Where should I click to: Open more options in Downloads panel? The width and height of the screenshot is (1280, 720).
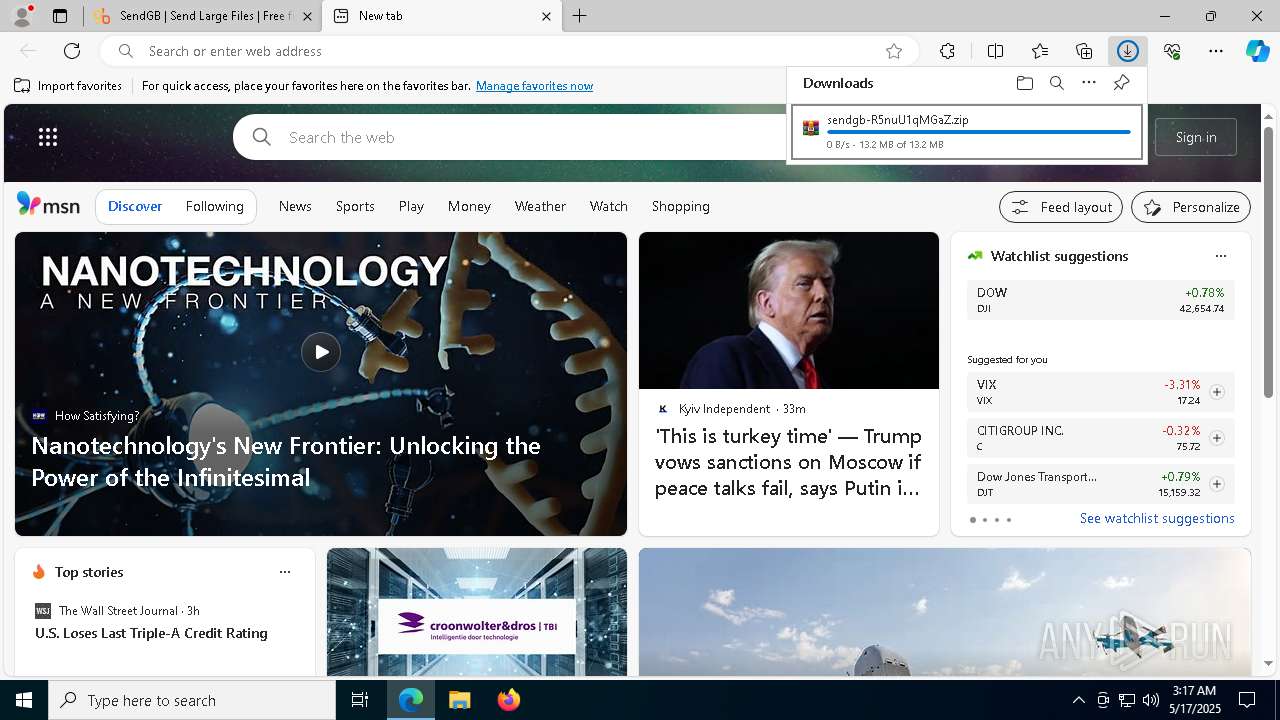(1089, 83)
